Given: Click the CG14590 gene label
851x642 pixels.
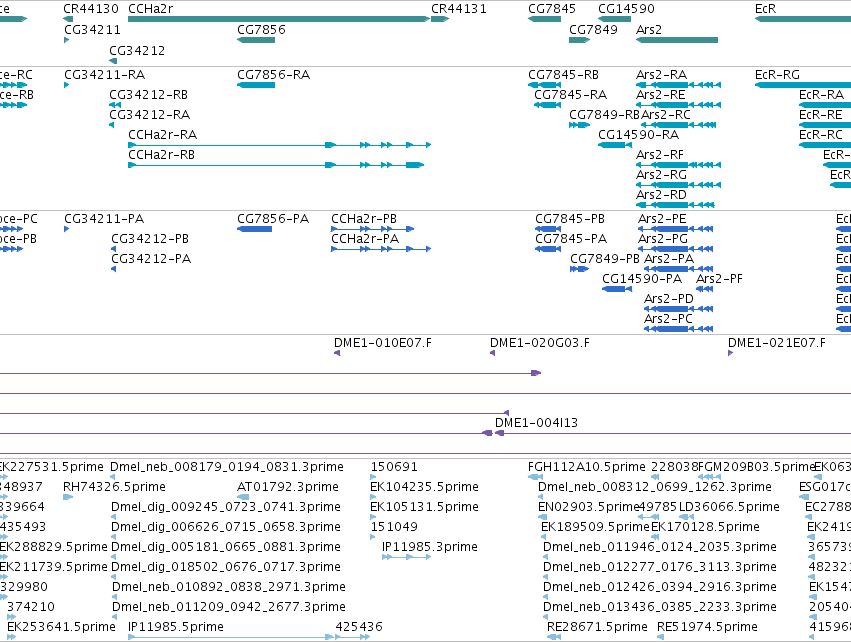Looking at the screenshot, I should pos(626,9).
